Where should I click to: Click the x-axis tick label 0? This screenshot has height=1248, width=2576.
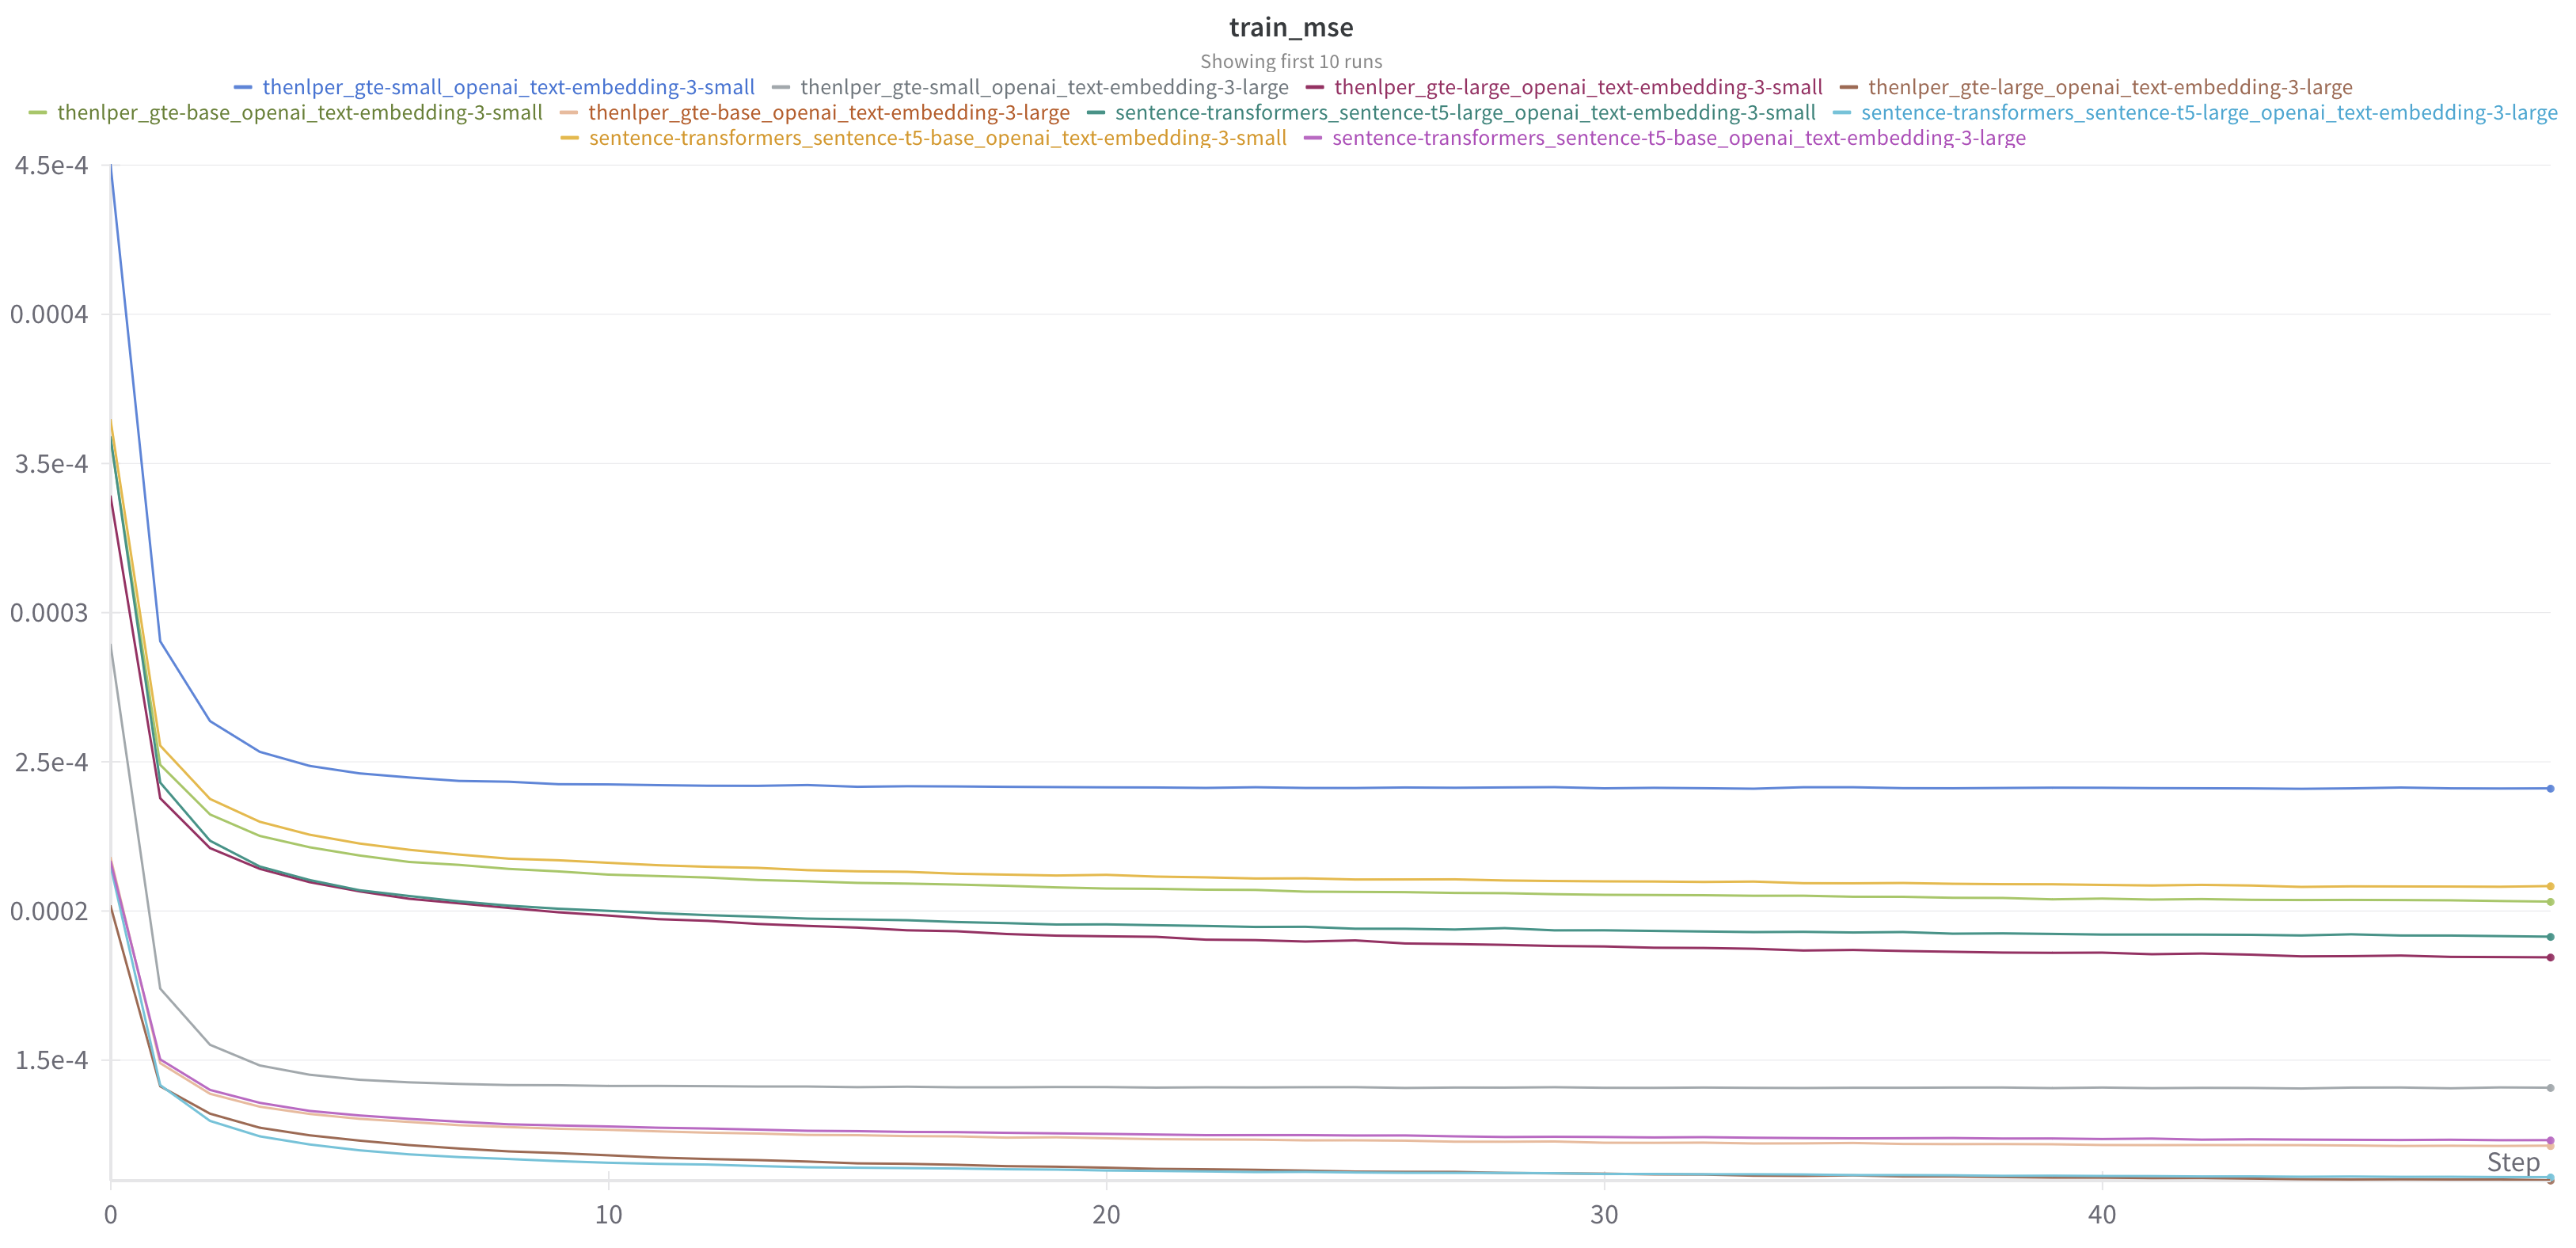point(110,1214)
